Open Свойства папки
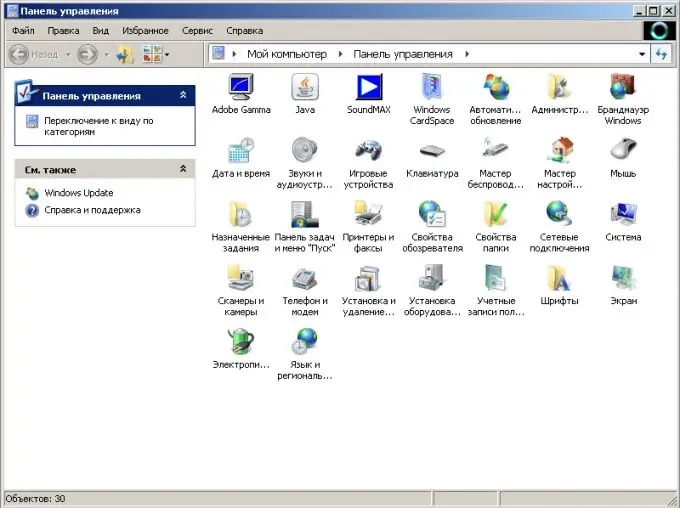Screen dimensions: 680x508 [496, 227]
